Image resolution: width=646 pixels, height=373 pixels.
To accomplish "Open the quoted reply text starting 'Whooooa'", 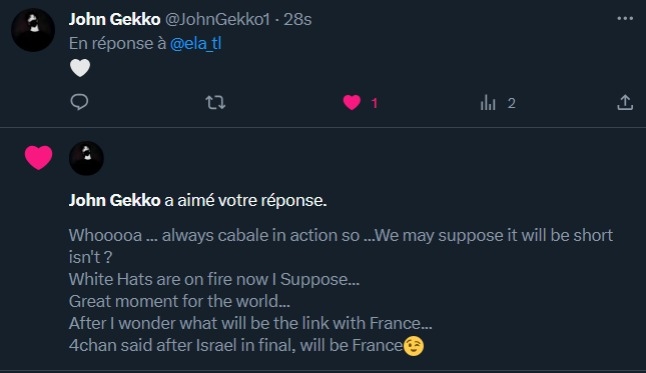I will (x=341, y=290).
